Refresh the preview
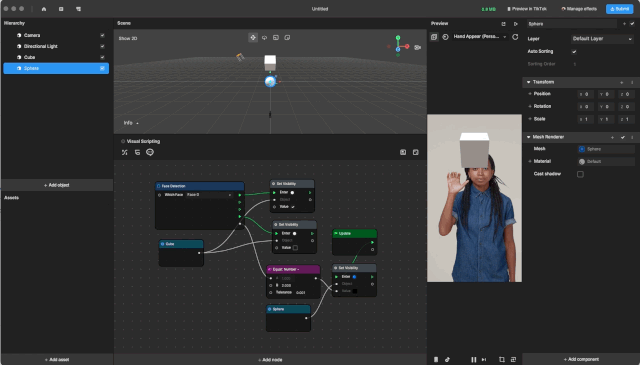Screen dimensions: 640x365 [x=515, y=37]
